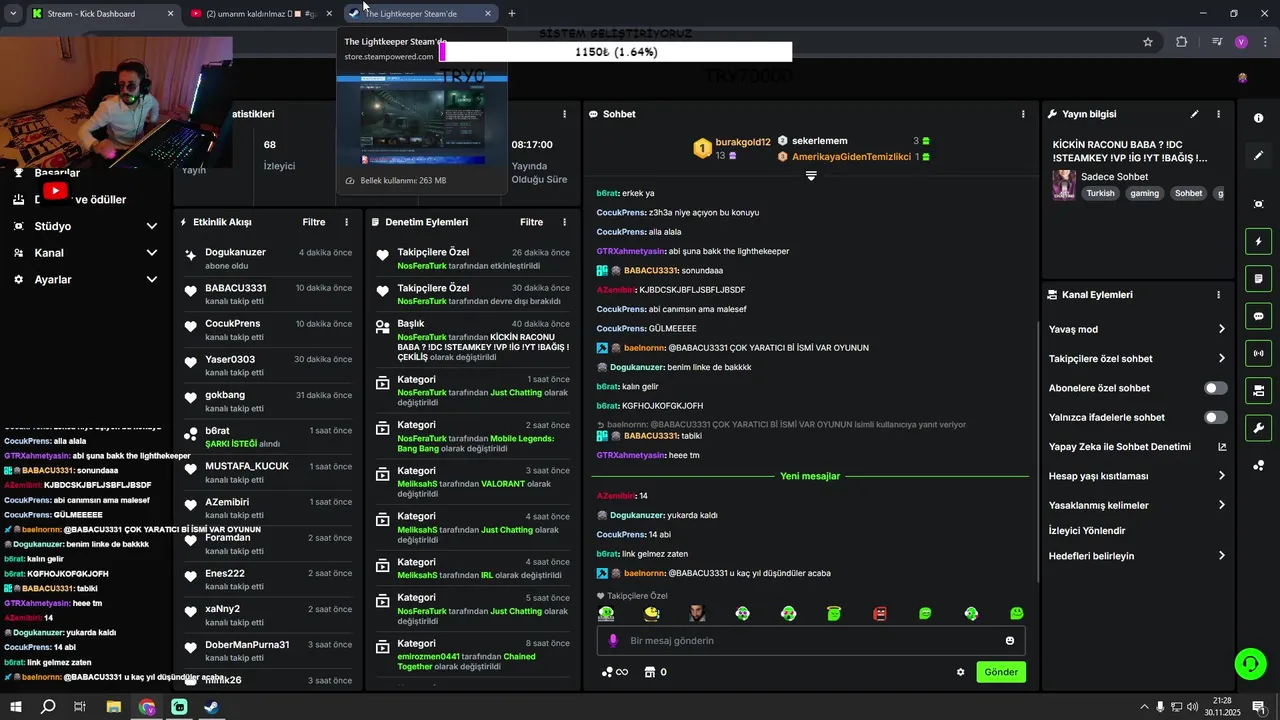Toggle Abonelere özel sohbet switch
The height and width of the screenshot is (720, 1280).
coord(1215,388)
